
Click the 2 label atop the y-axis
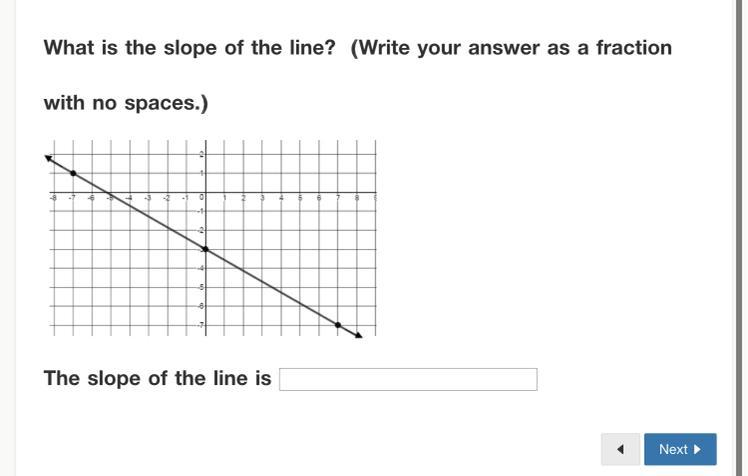click(x=201, y=154)
